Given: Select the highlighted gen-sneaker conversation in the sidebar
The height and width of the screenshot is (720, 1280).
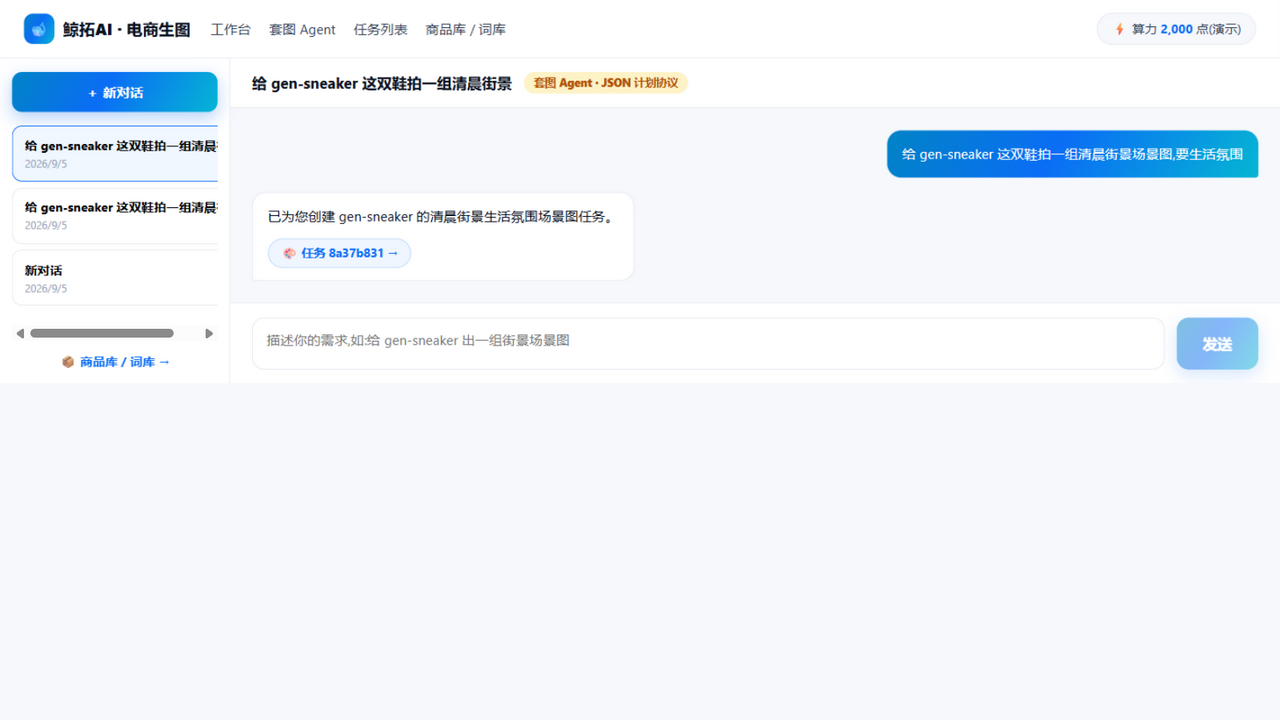Looking at the screenshot, I should [115, 154].
